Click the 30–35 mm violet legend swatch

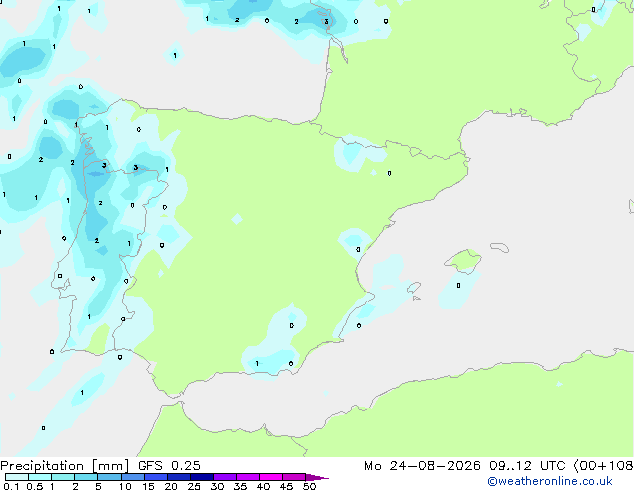(225, 477)
